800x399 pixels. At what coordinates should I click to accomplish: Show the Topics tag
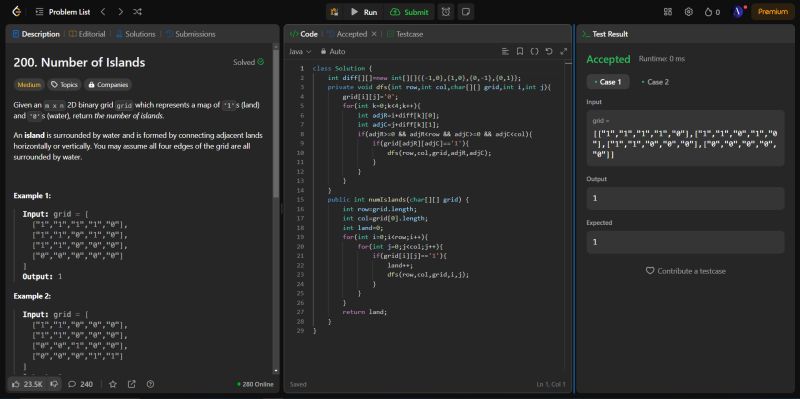(x=64, y=85)
